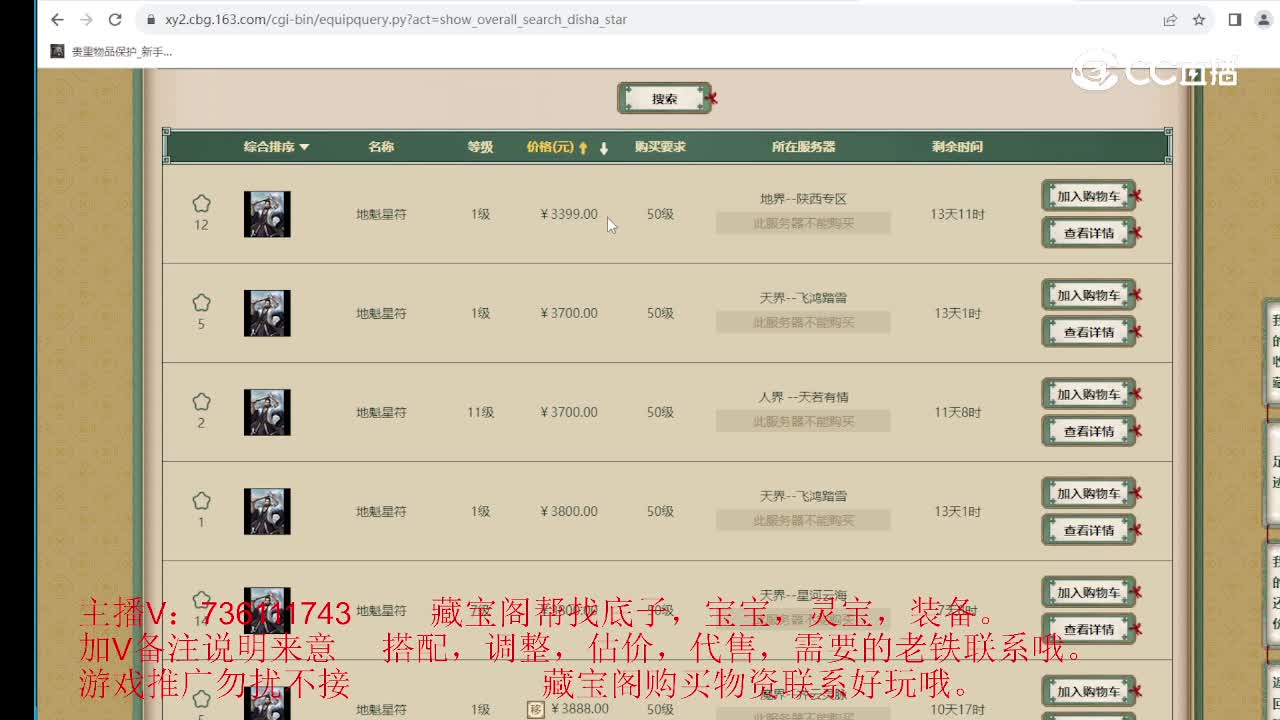View details of the 星河云海 item
Image resolution: width=1280 pixels, height=720 pixels.
click(x=1089, y=629)
